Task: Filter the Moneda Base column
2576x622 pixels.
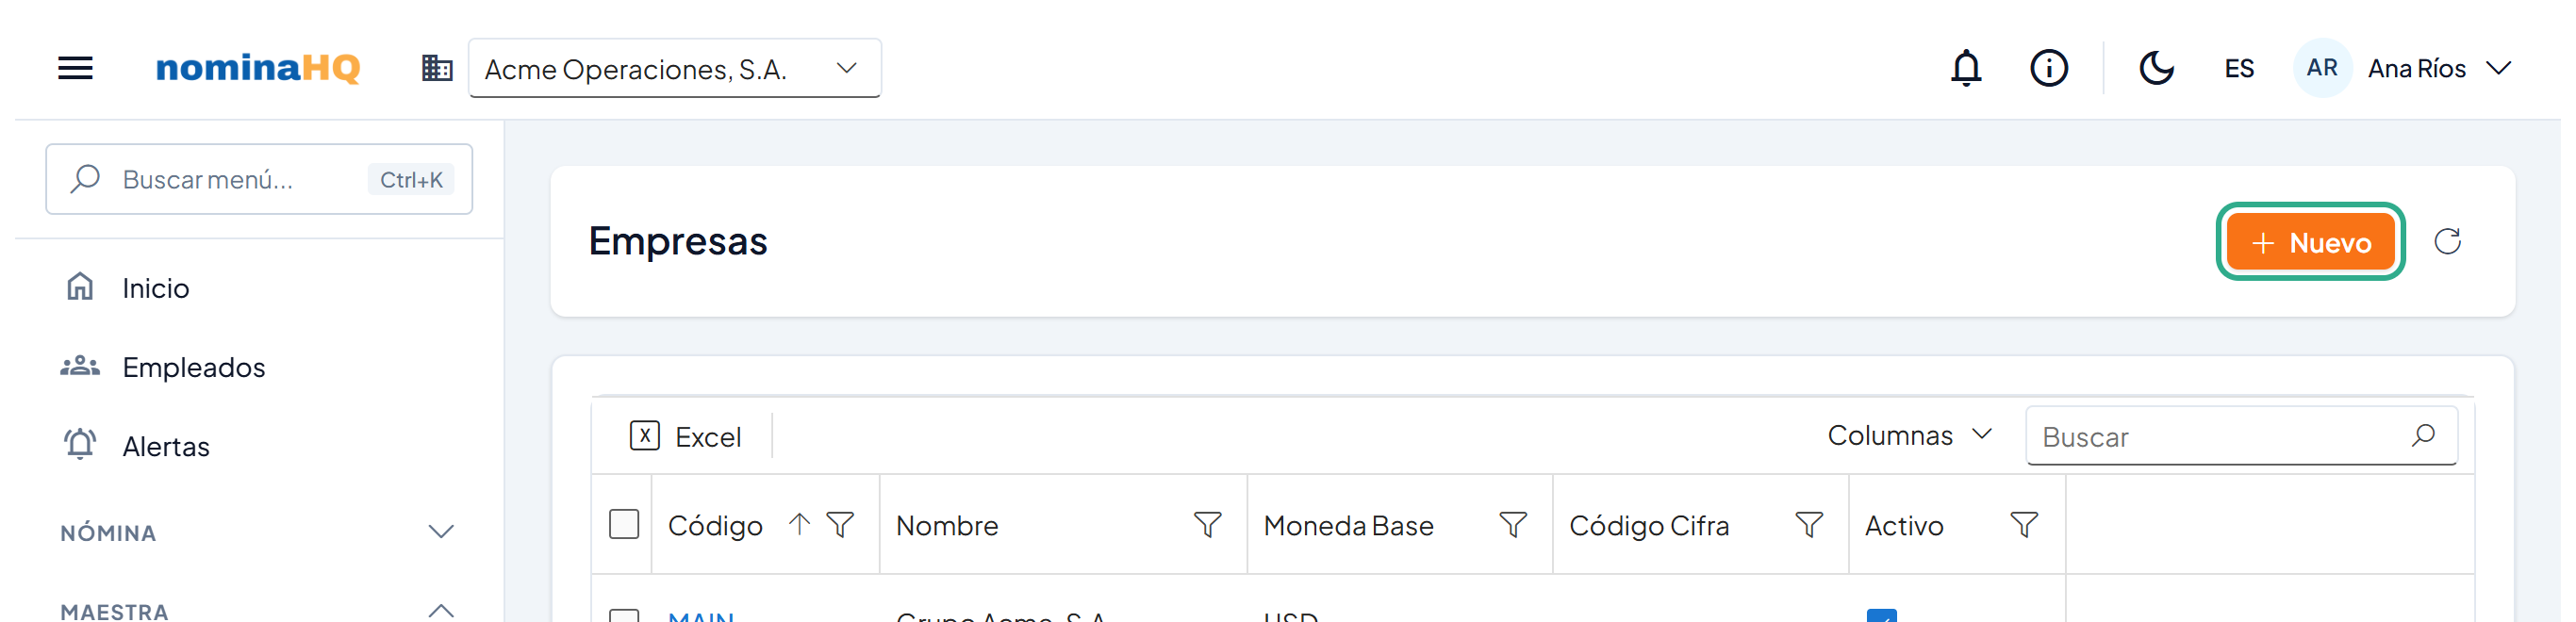Action: (1513, 525)
